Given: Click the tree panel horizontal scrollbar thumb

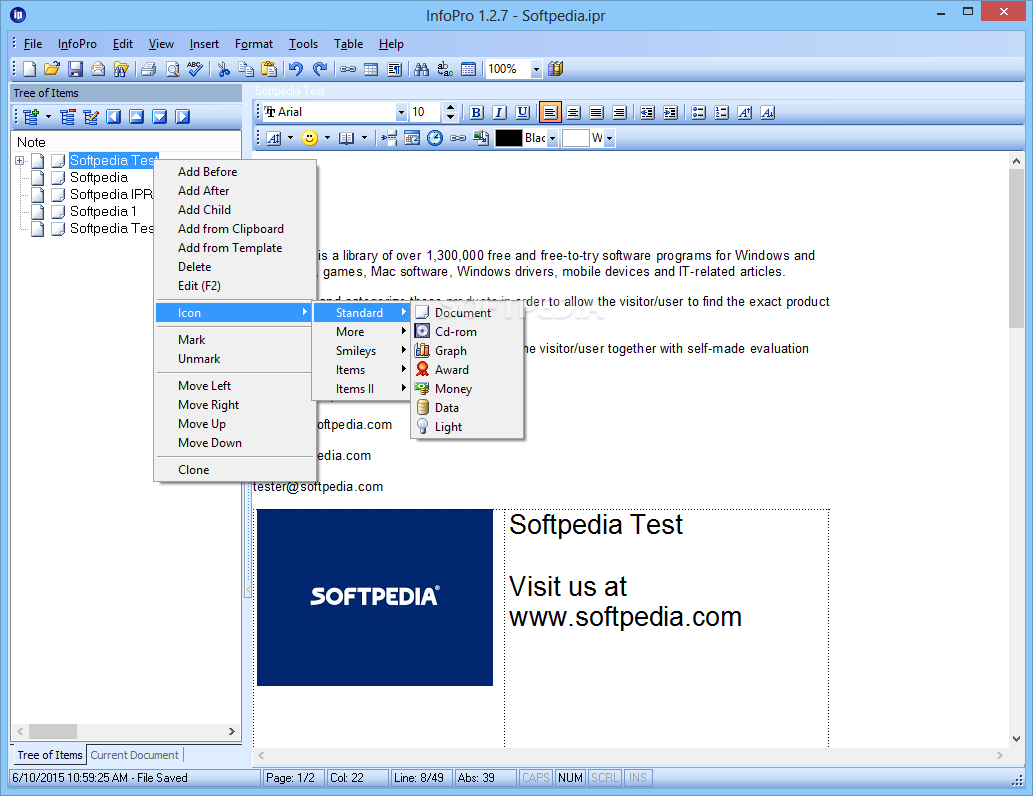Looking at the screenshot, I should click(x=53, y=731).
